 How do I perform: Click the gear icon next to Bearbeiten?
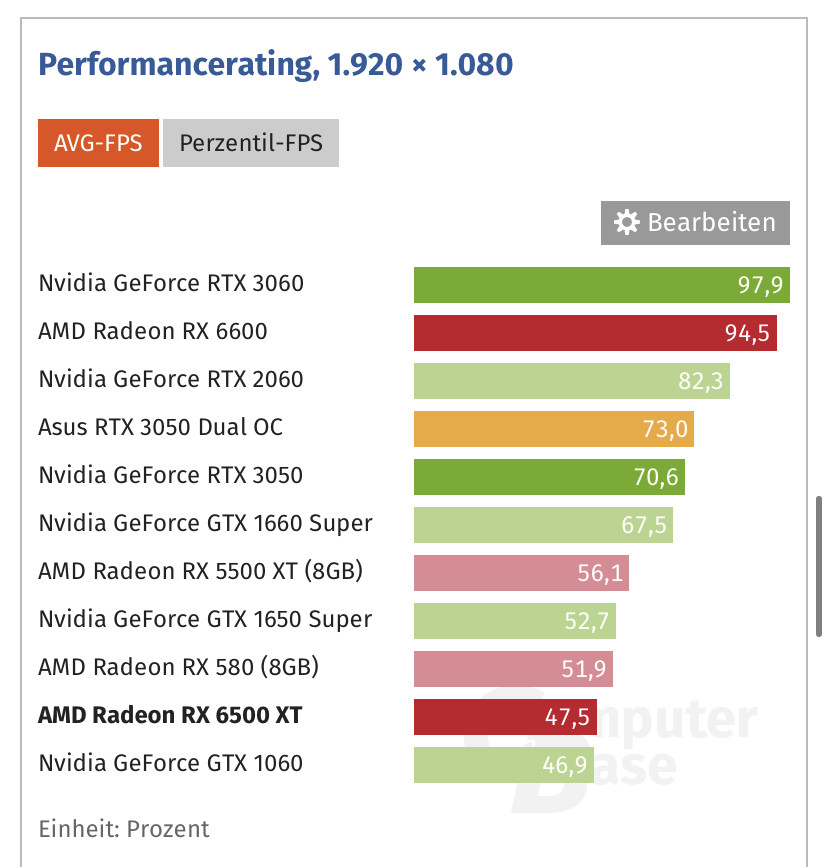627,223
